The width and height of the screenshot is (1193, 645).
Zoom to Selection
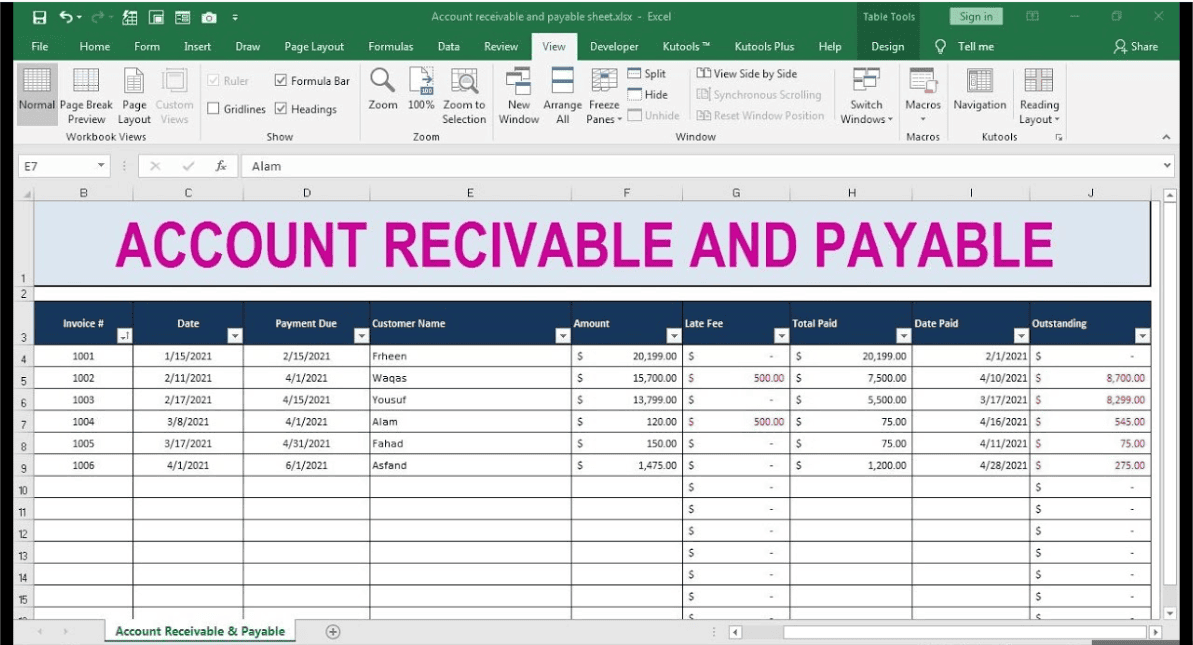(464, 96)
